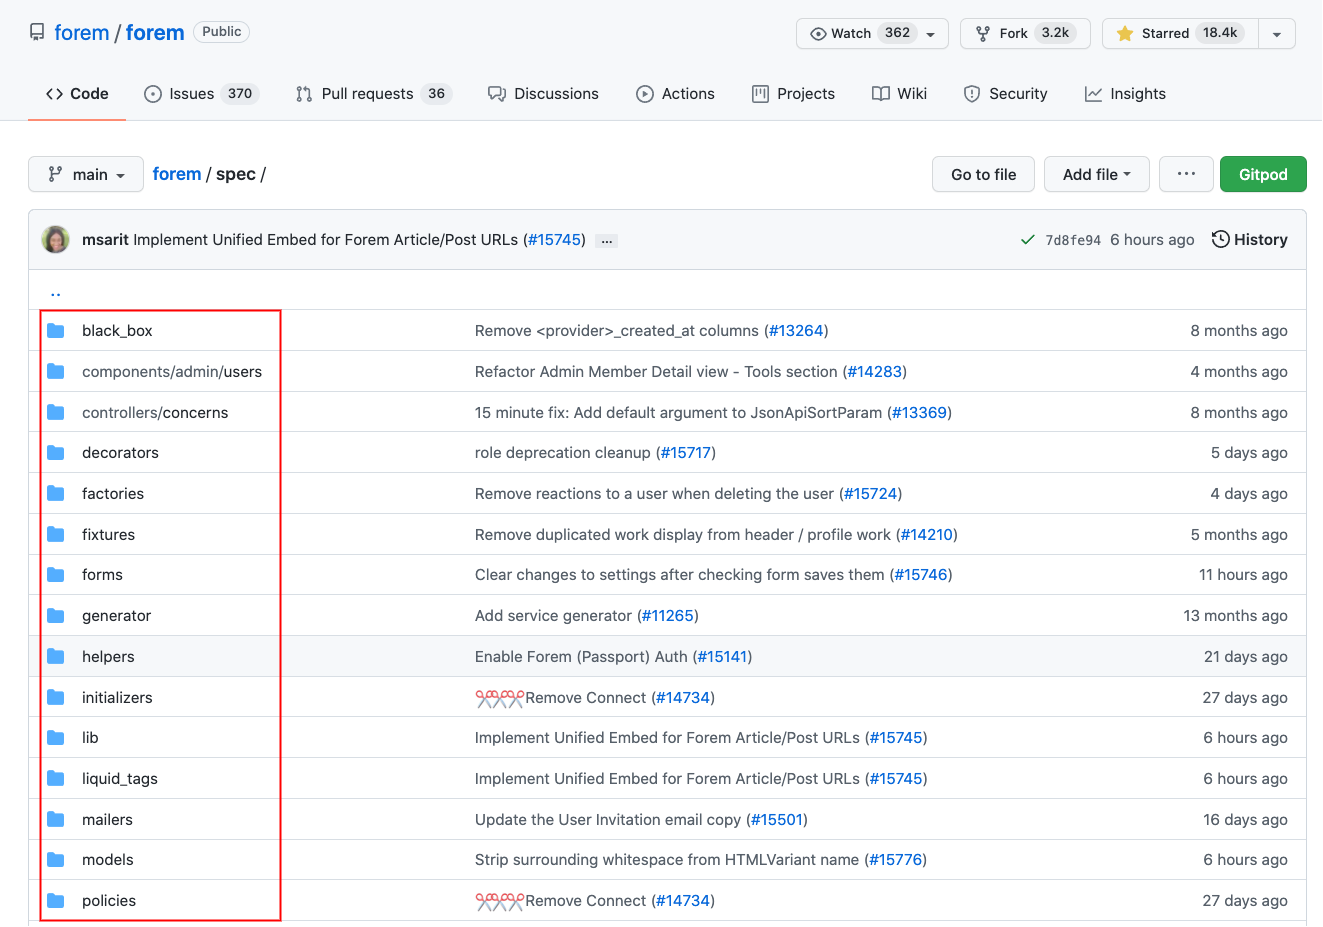The width and height of the screenshot is (1323, 927).
Task: Switch to the Code tab
Action: coord(77,94)
